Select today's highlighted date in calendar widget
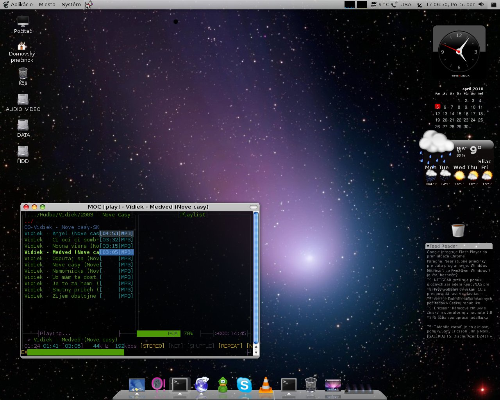The height and width of the screenshot is (400, 500). pos(438,107)
